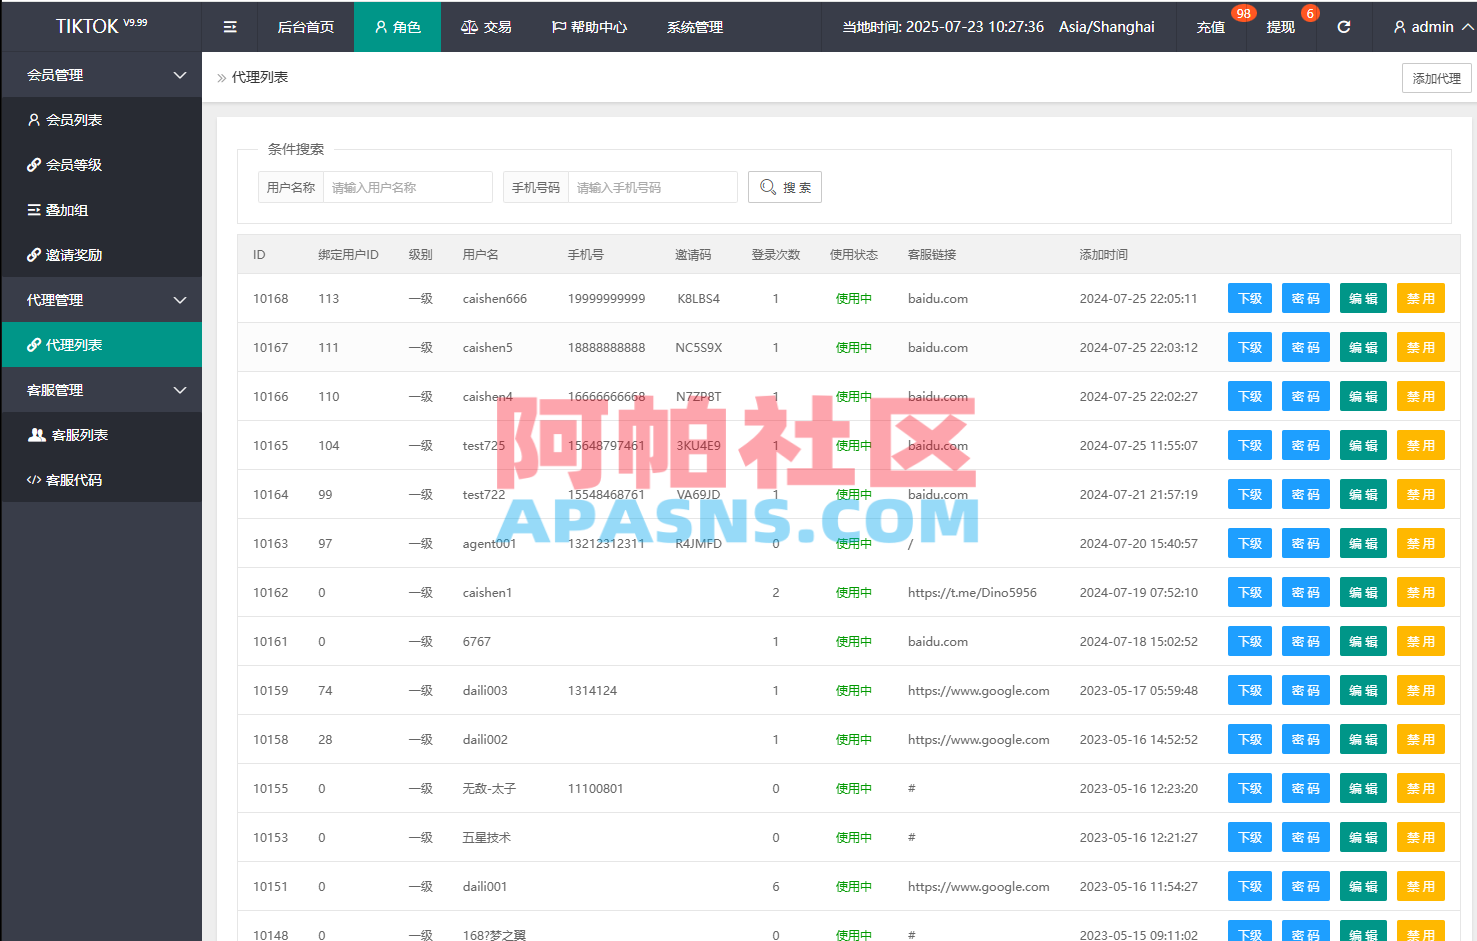Open 会员等级 in the sidebar
Viewport: 1477px width, 941px height.
101,165
